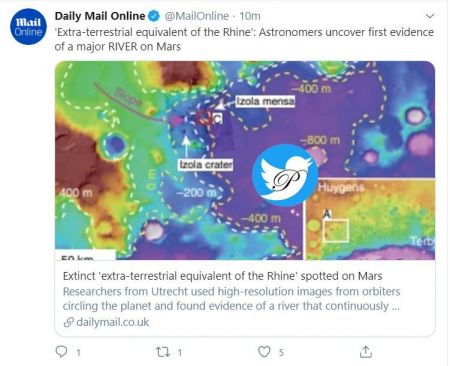Click the dailymail.co.uk domain link
The image size is (450, 366).
pyautogui.click(x=113, y=322)
